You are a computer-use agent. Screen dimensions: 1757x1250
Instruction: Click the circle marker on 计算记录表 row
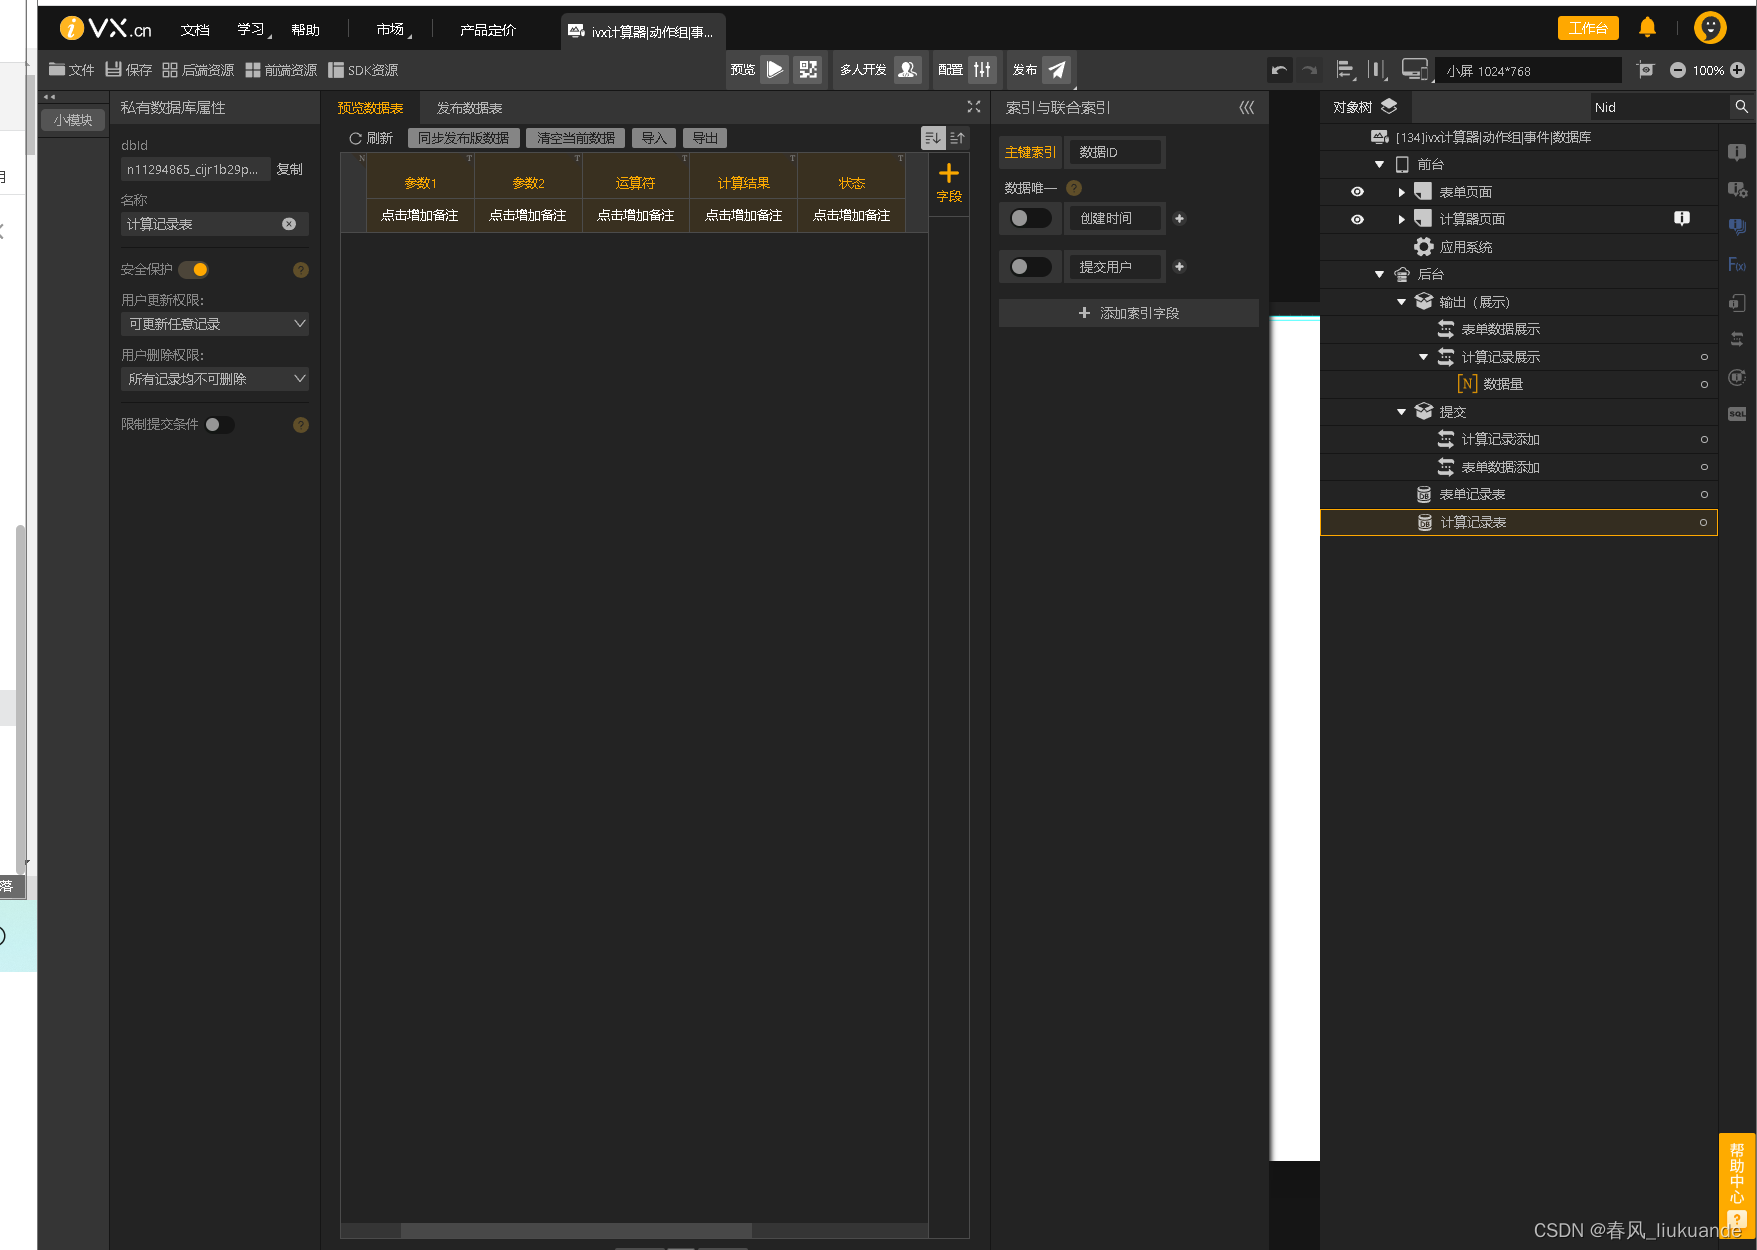tap(1703, 522)
